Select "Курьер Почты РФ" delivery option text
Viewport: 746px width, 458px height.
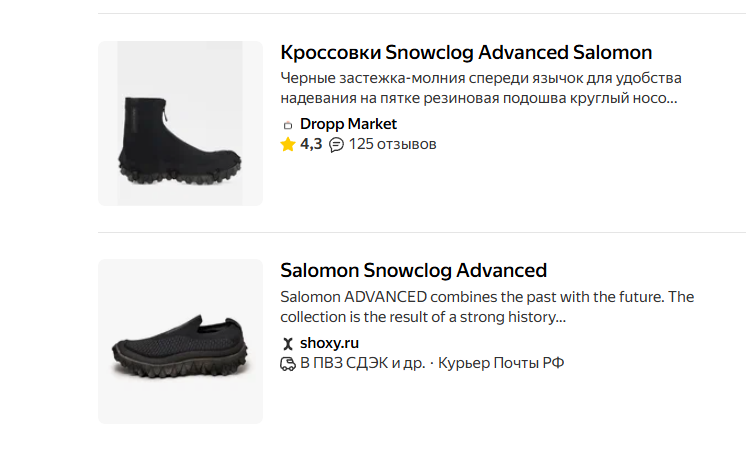[501, 363]
